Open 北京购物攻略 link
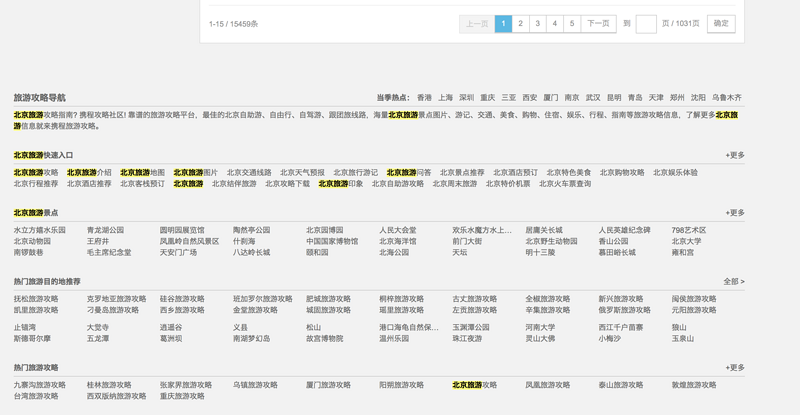The height and width of the screenshot is (415, 800). (x=622, y=173)
